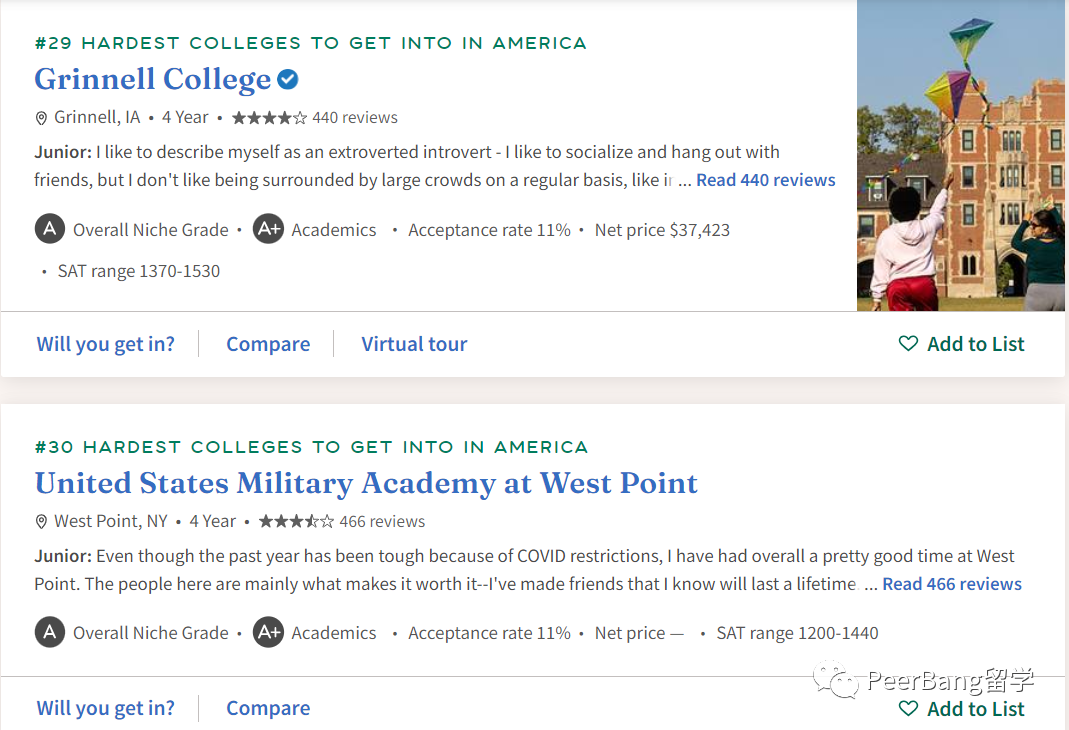Screen dimensions: 1069x730
Task: Expand Read 440 reviews for Grinnell
Action: [765, 180]
